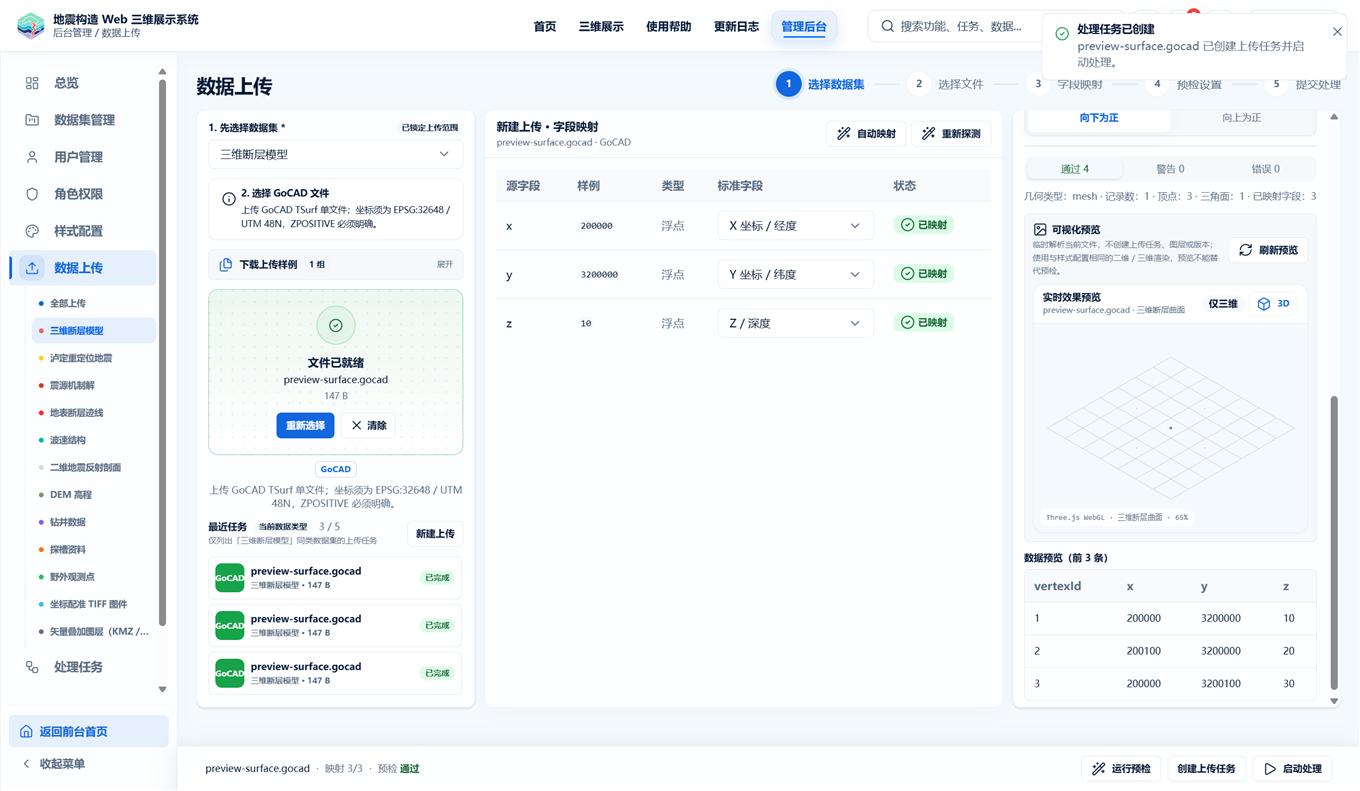Close the 处理任务已创建 notification
The width and height of the screenshot is (1360, 791).
1337,31
